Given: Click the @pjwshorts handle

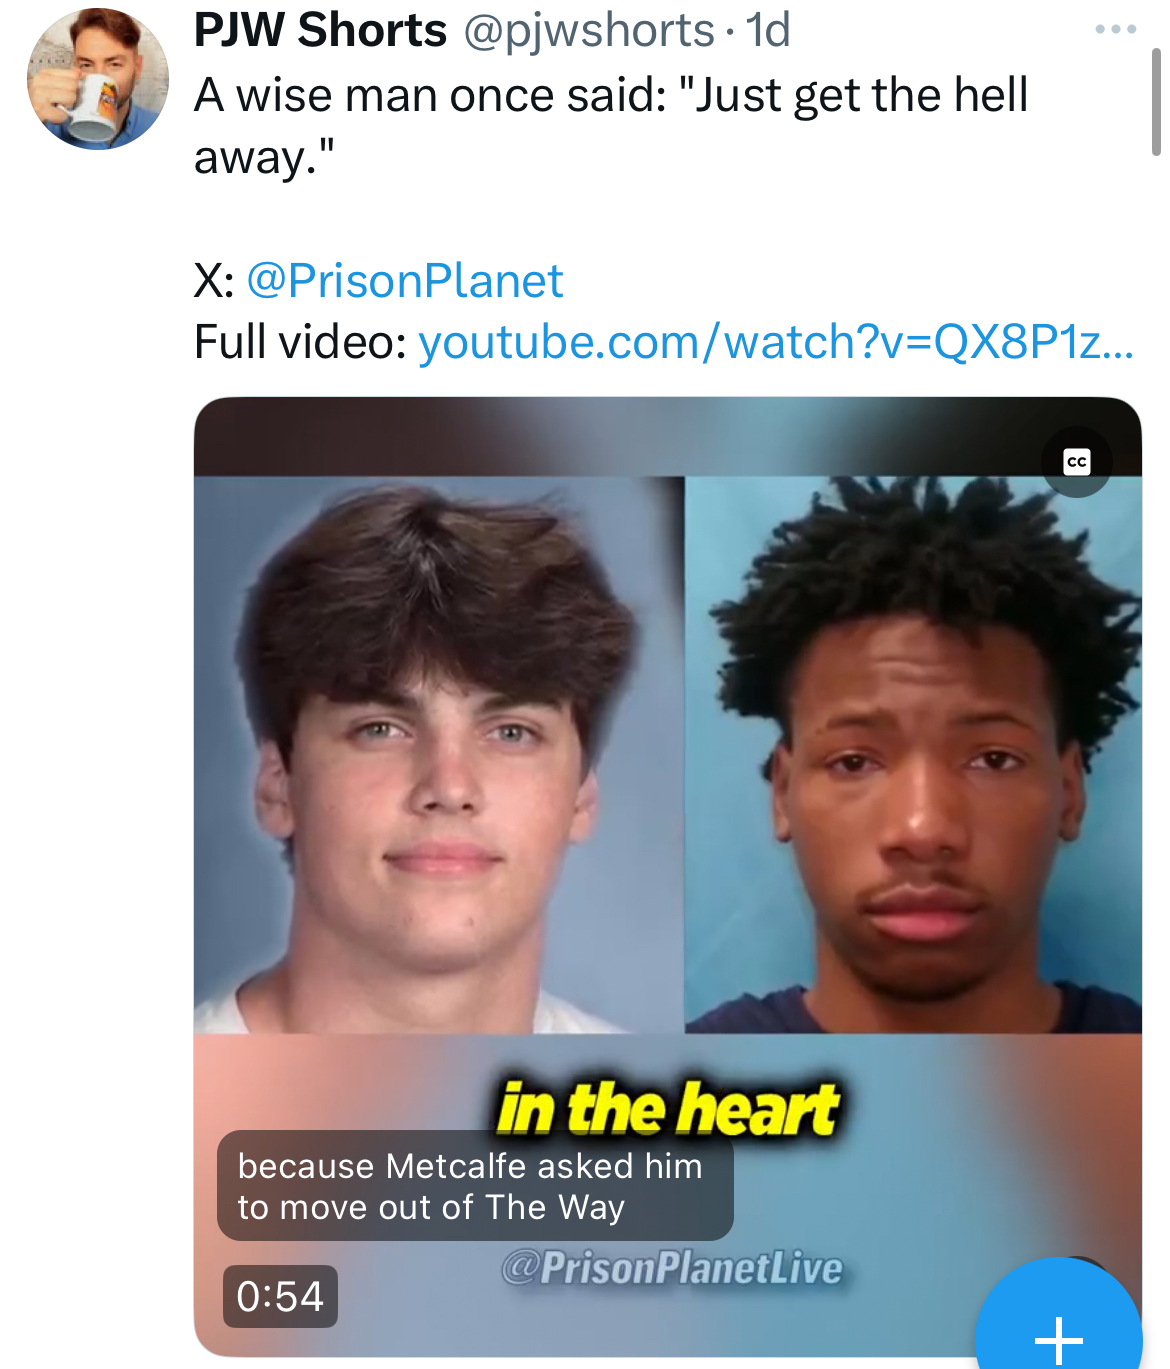Looking at the screenshot, I should tap(589, 30).
